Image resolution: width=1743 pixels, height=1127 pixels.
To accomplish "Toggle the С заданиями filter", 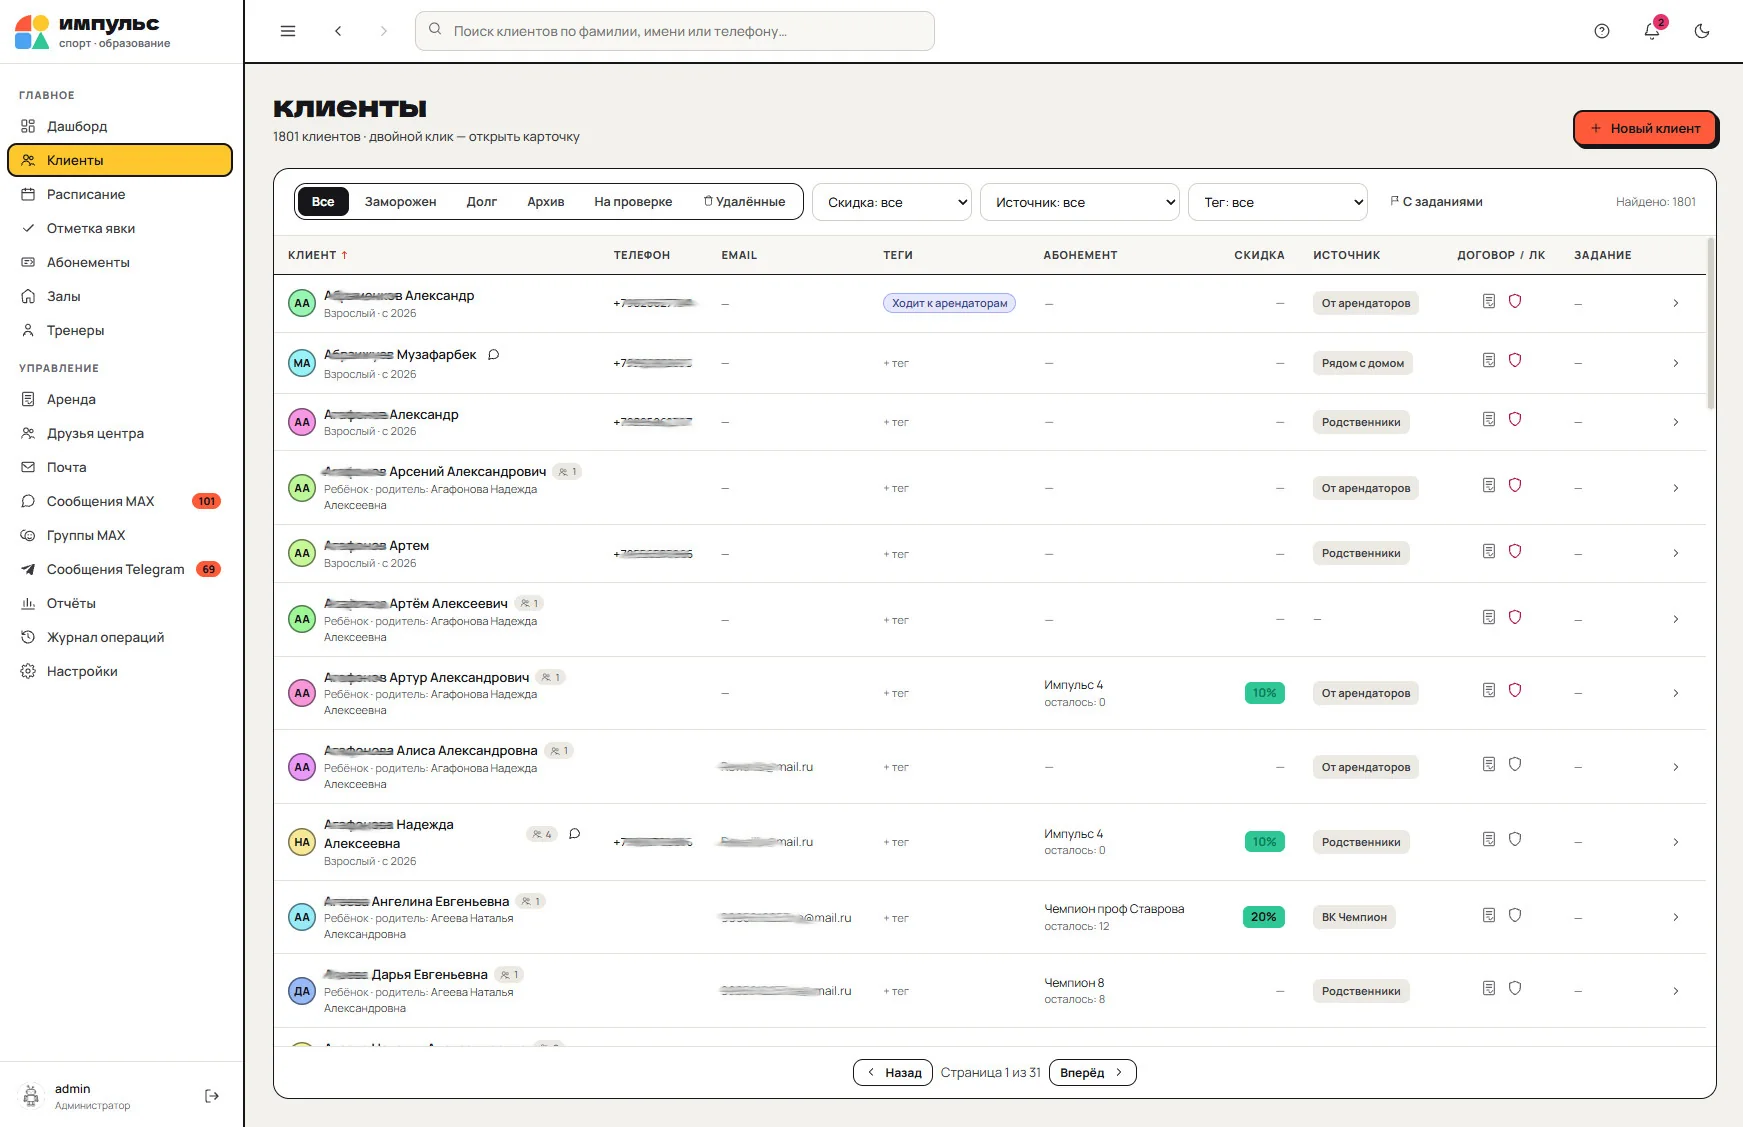I will tap(1436, 202).
